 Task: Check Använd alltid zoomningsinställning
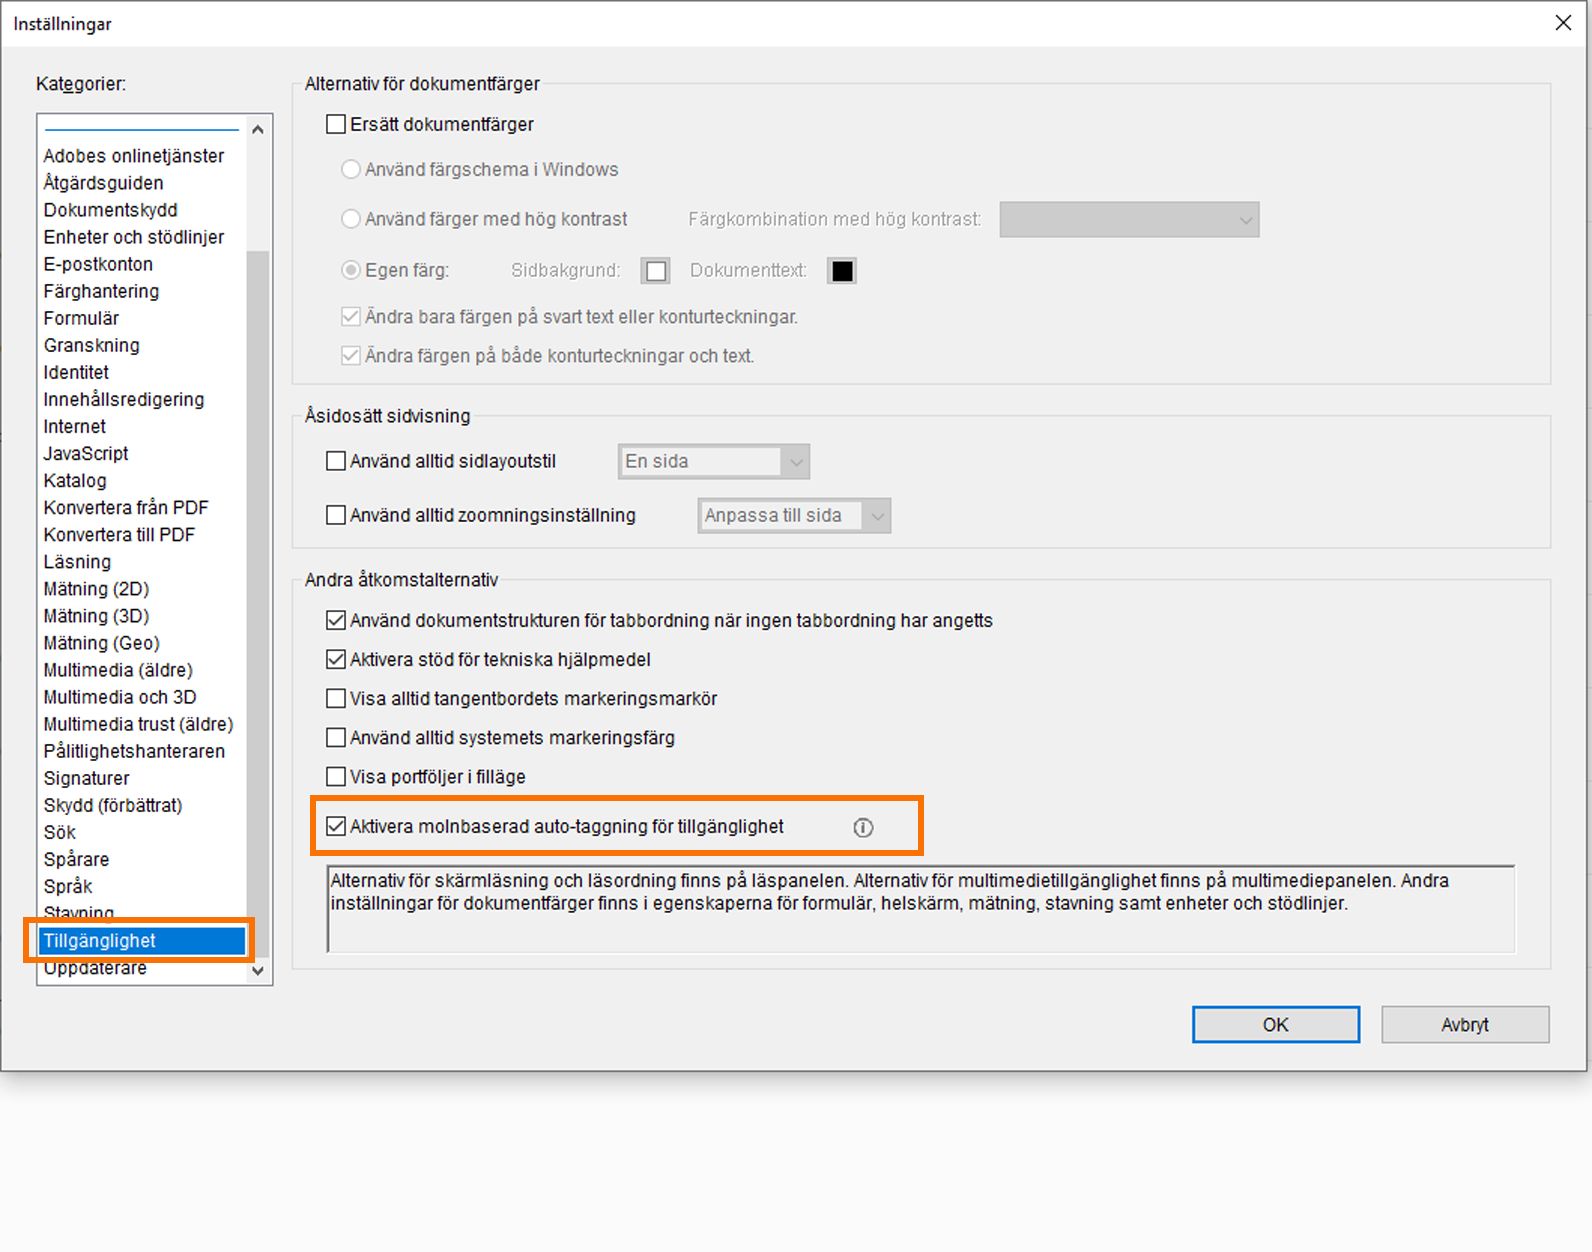tap(336, 516)
